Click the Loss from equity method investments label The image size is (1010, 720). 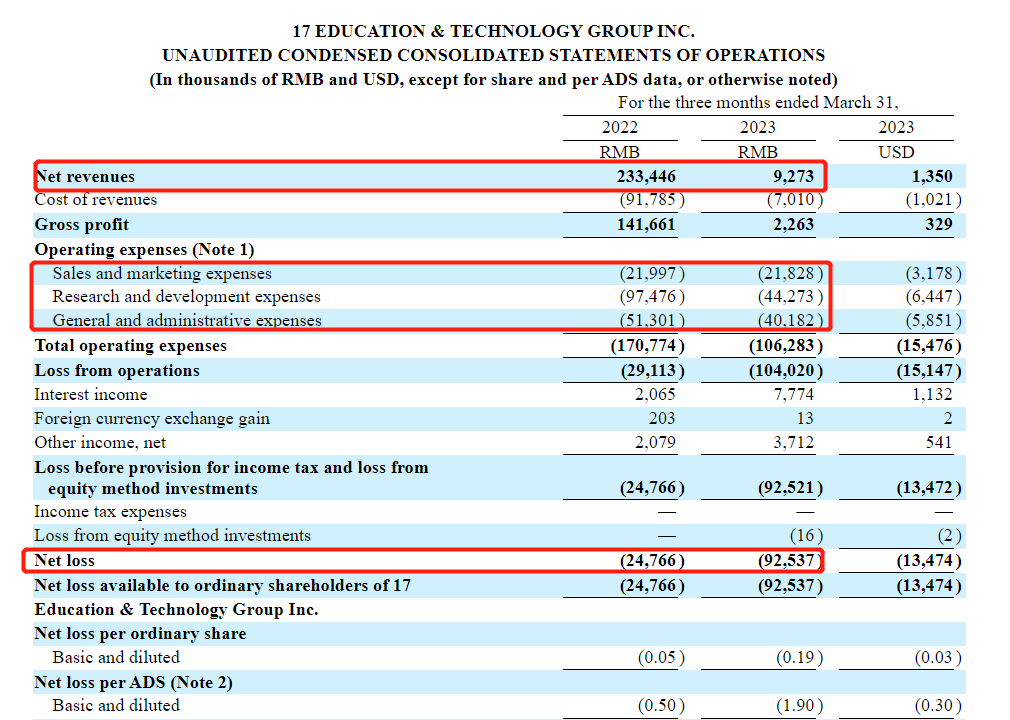(173, 536)
